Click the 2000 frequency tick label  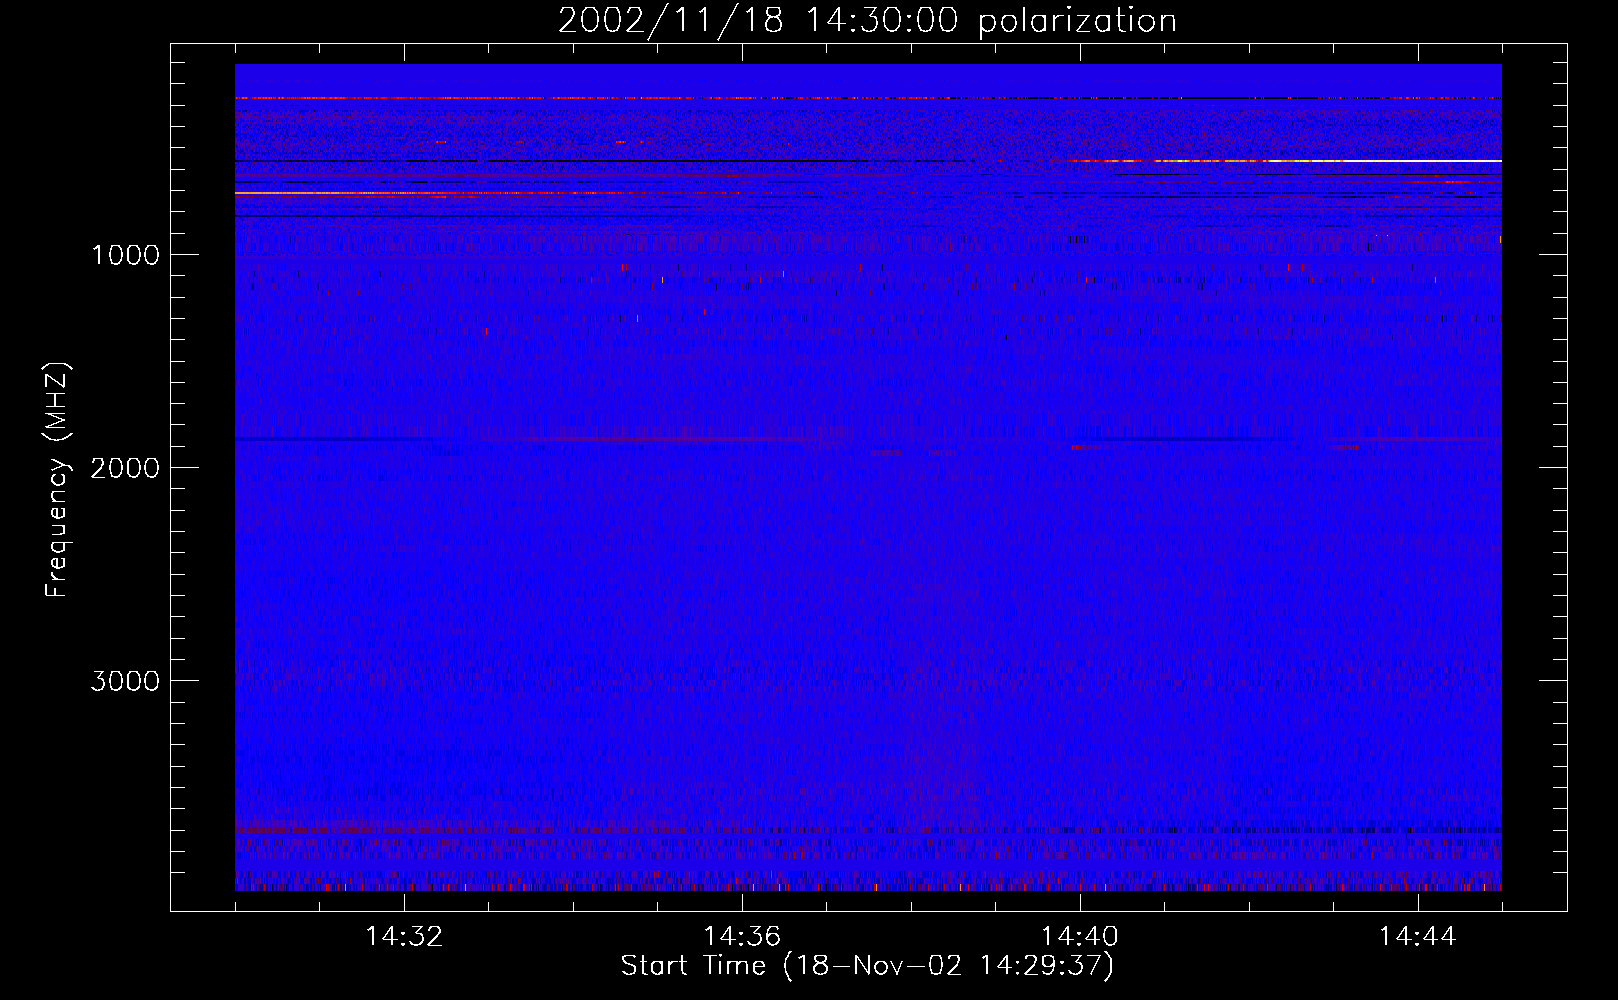point(125,468)
